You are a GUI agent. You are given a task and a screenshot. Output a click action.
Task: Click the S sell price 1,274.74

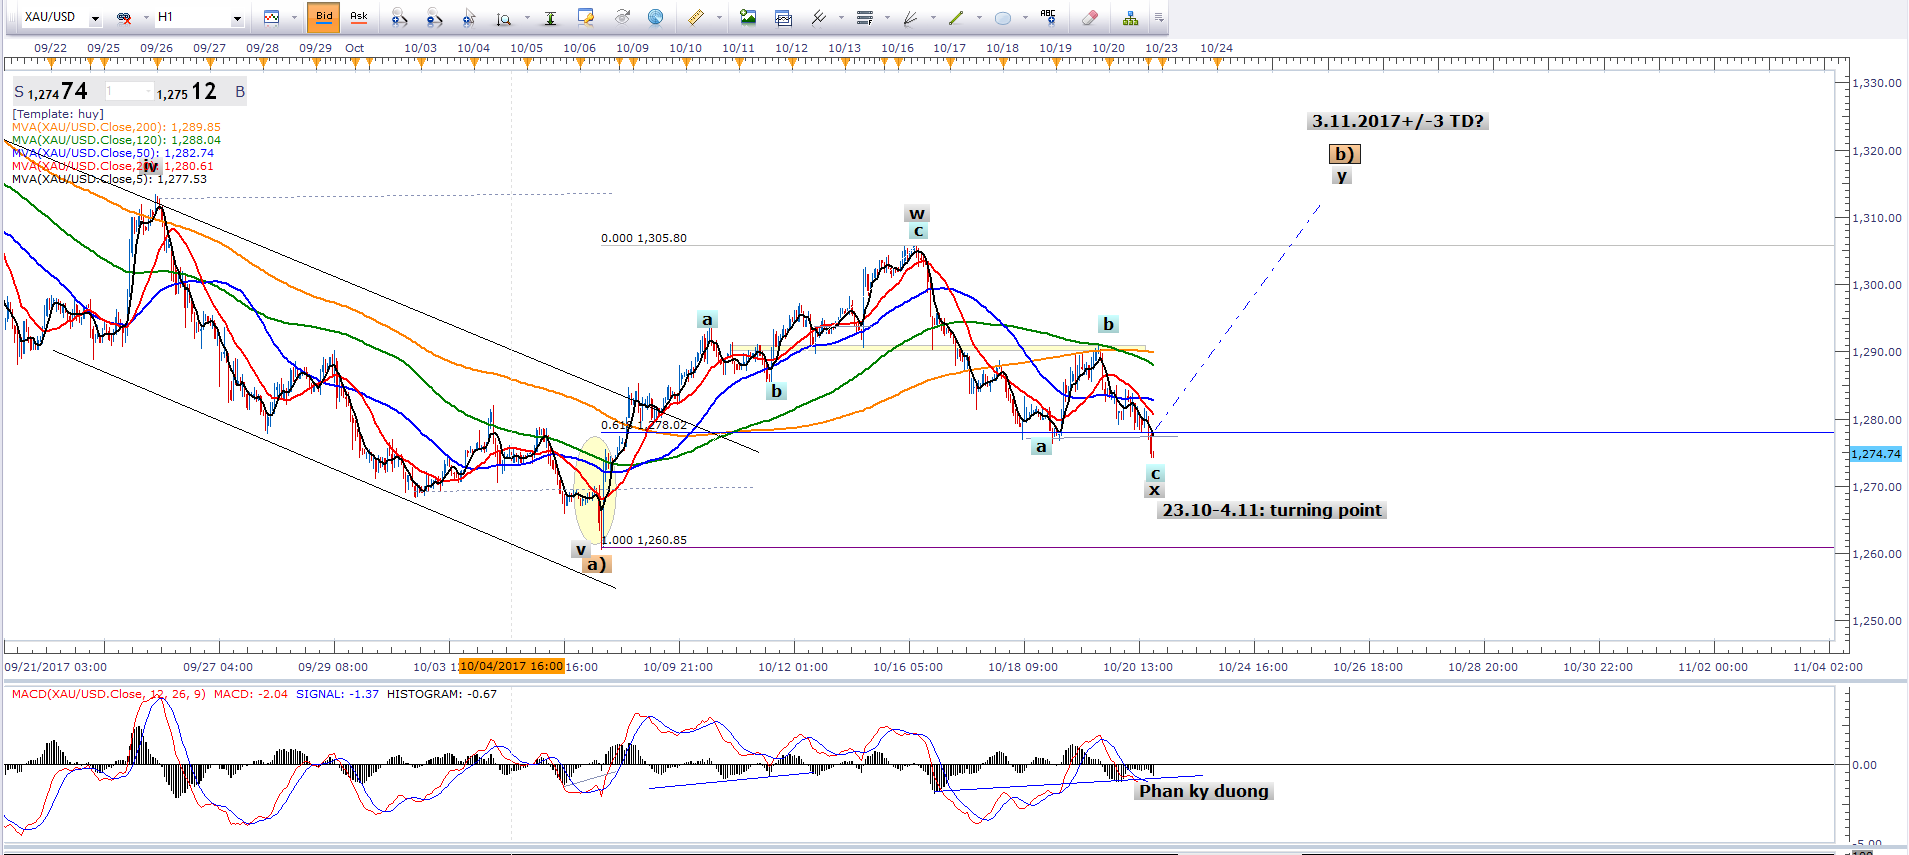(52, 92)
